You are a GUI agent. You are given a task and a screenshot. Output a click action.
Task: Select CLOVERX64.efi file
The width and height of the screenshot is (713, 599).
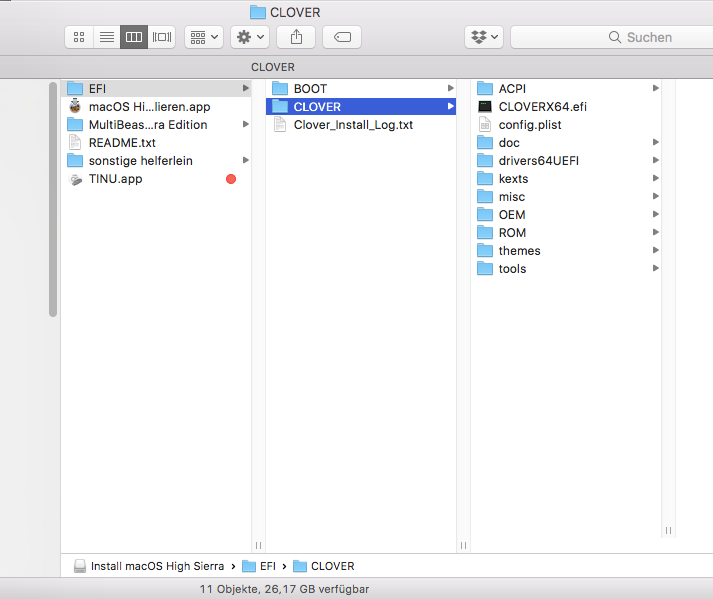click(x=566, y=106)
